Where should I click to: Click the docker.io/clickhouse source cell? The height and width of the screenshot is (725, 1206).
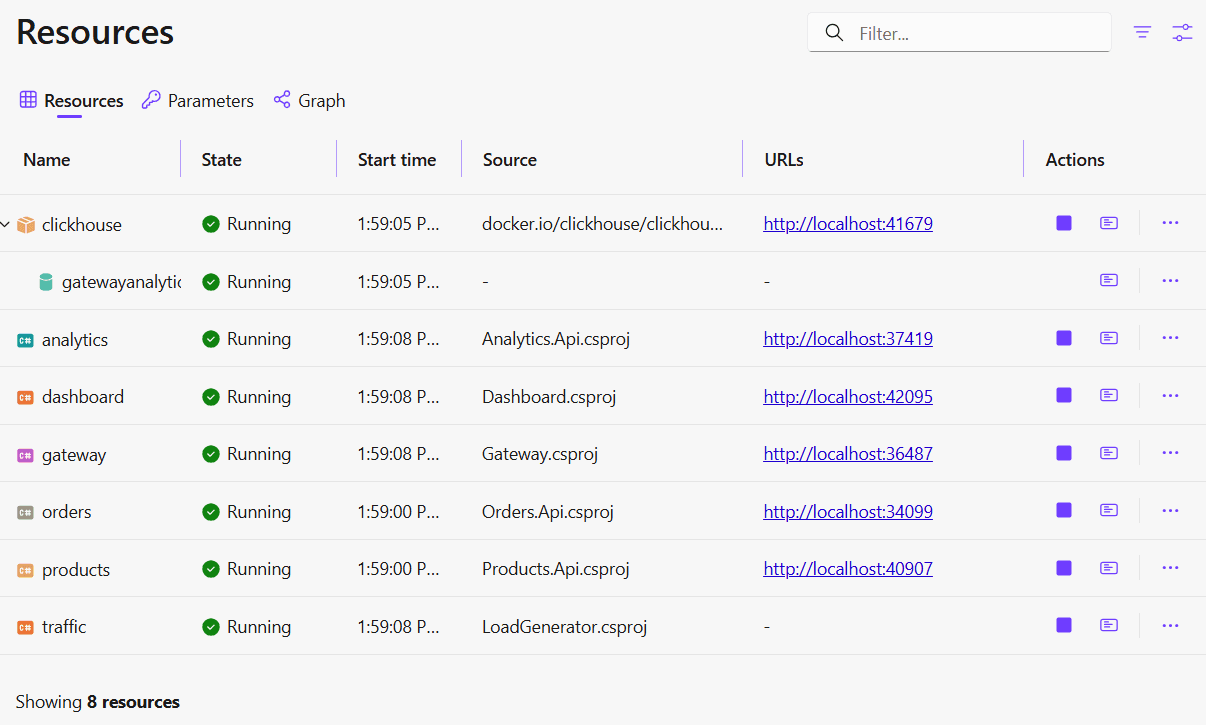(x=602, y=224)
